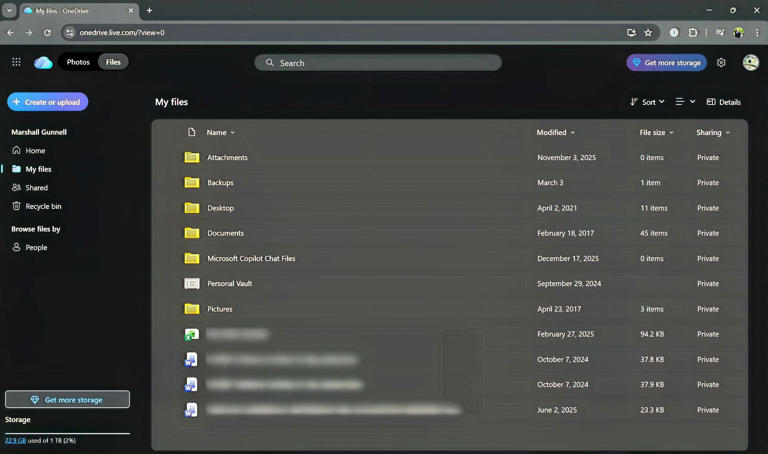Open a new browser tab
The height and width of the screenshot is (454, 768).
[x=149, y=10]
